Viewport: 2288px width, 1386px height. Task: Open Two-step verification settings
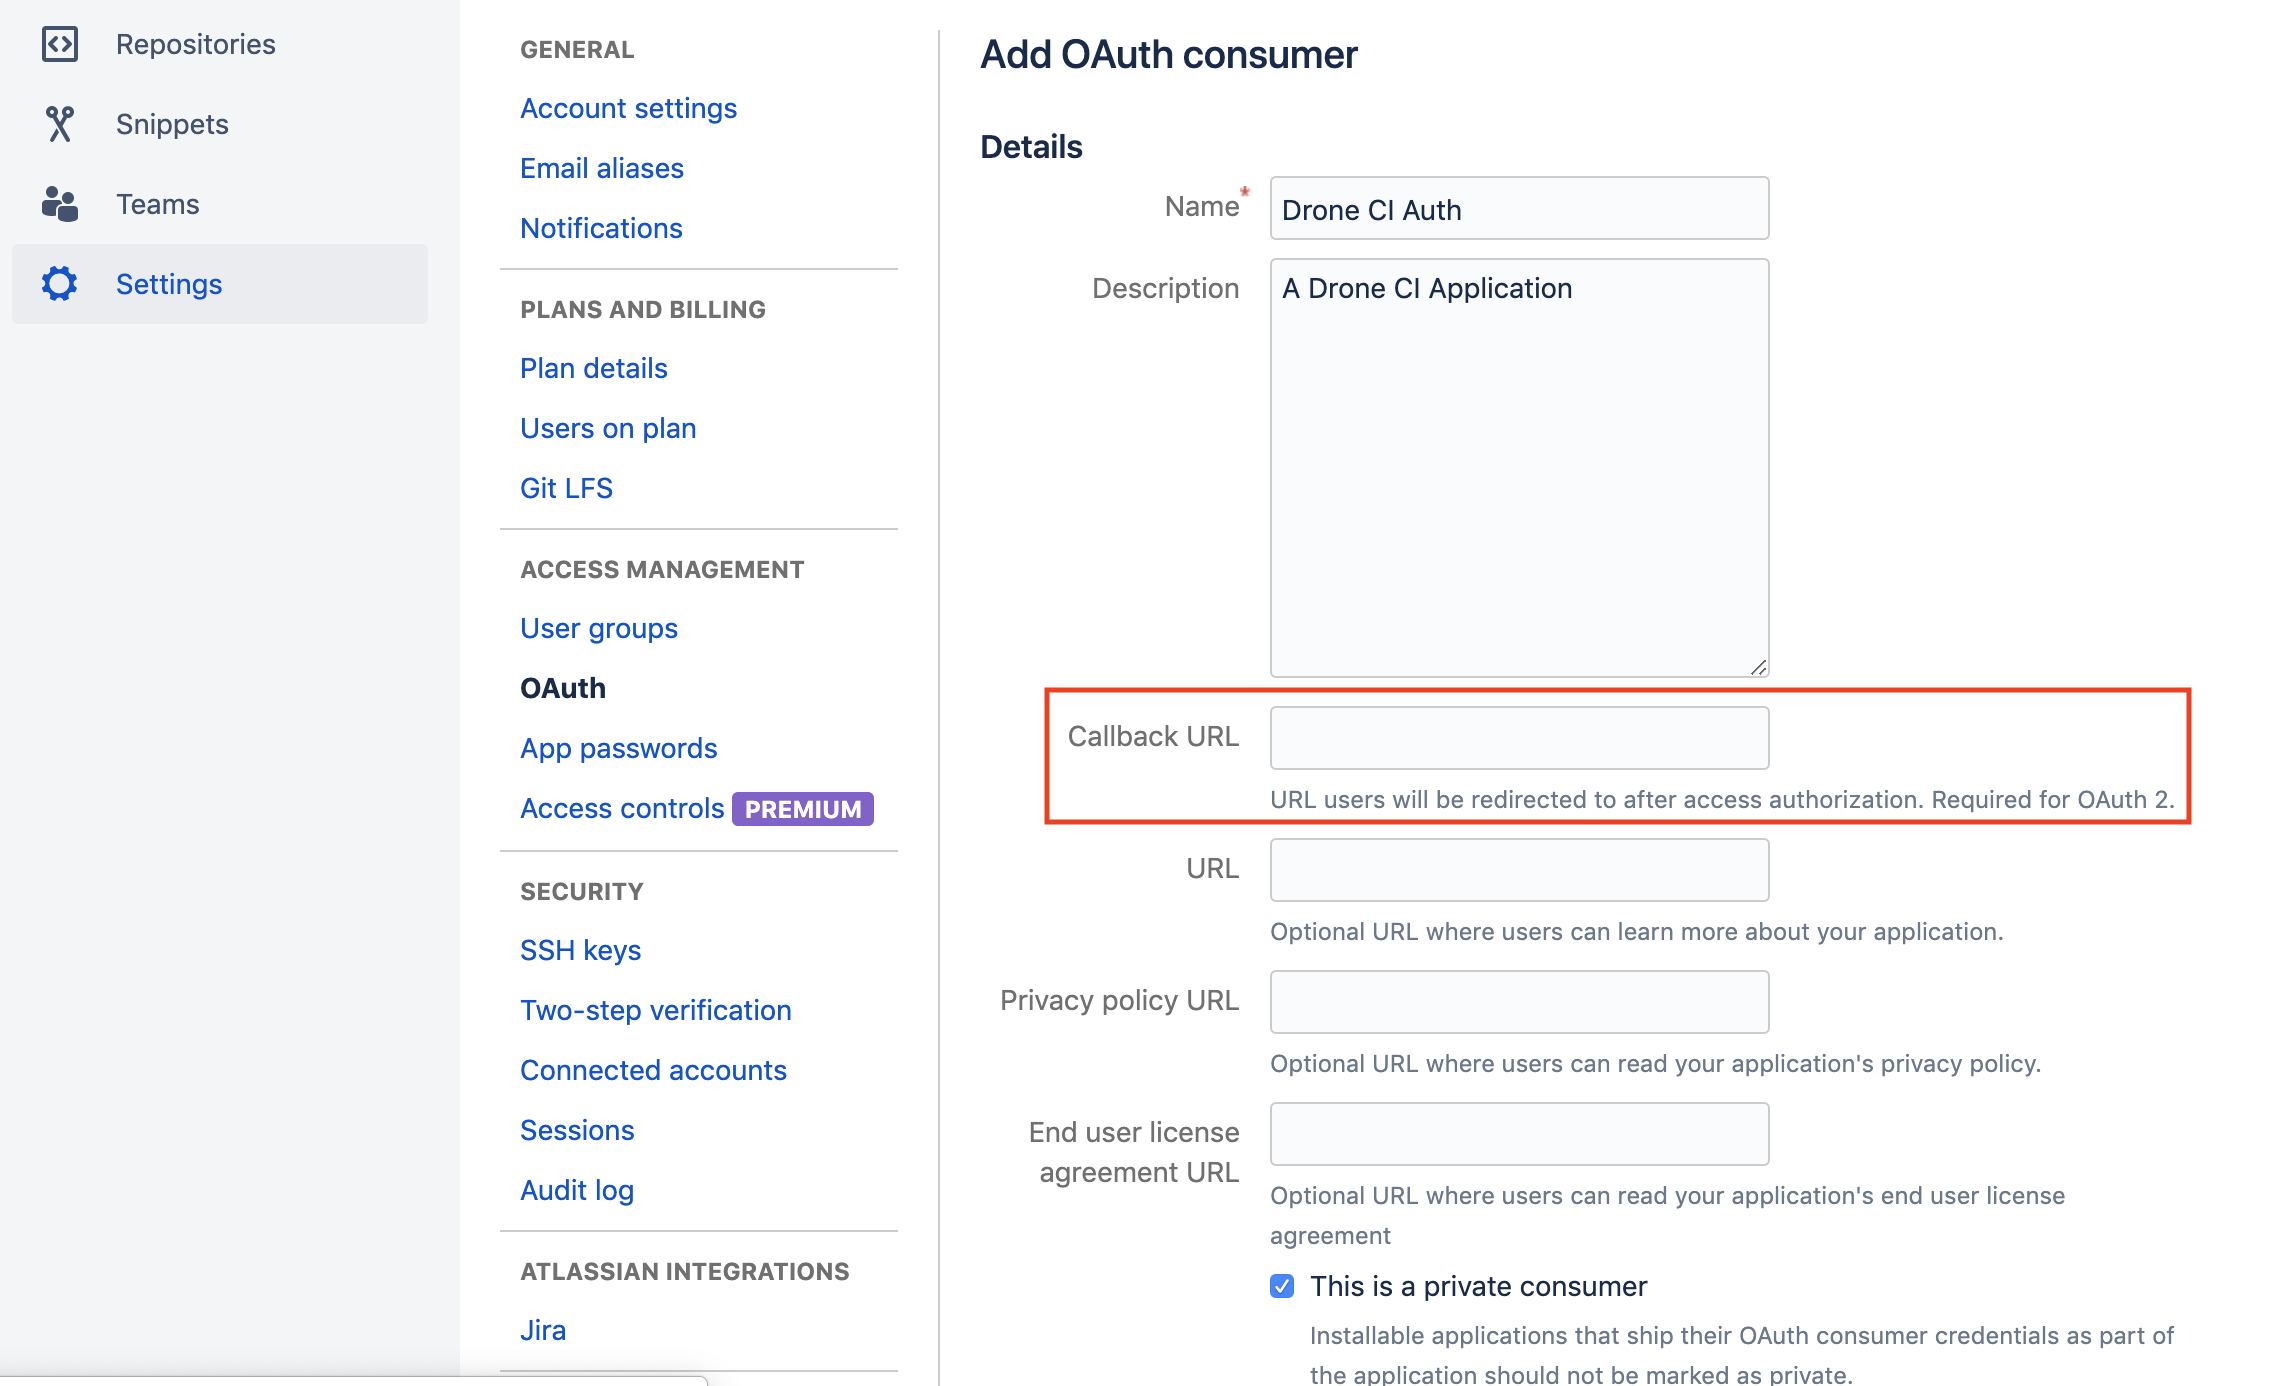coord(655,1010)
